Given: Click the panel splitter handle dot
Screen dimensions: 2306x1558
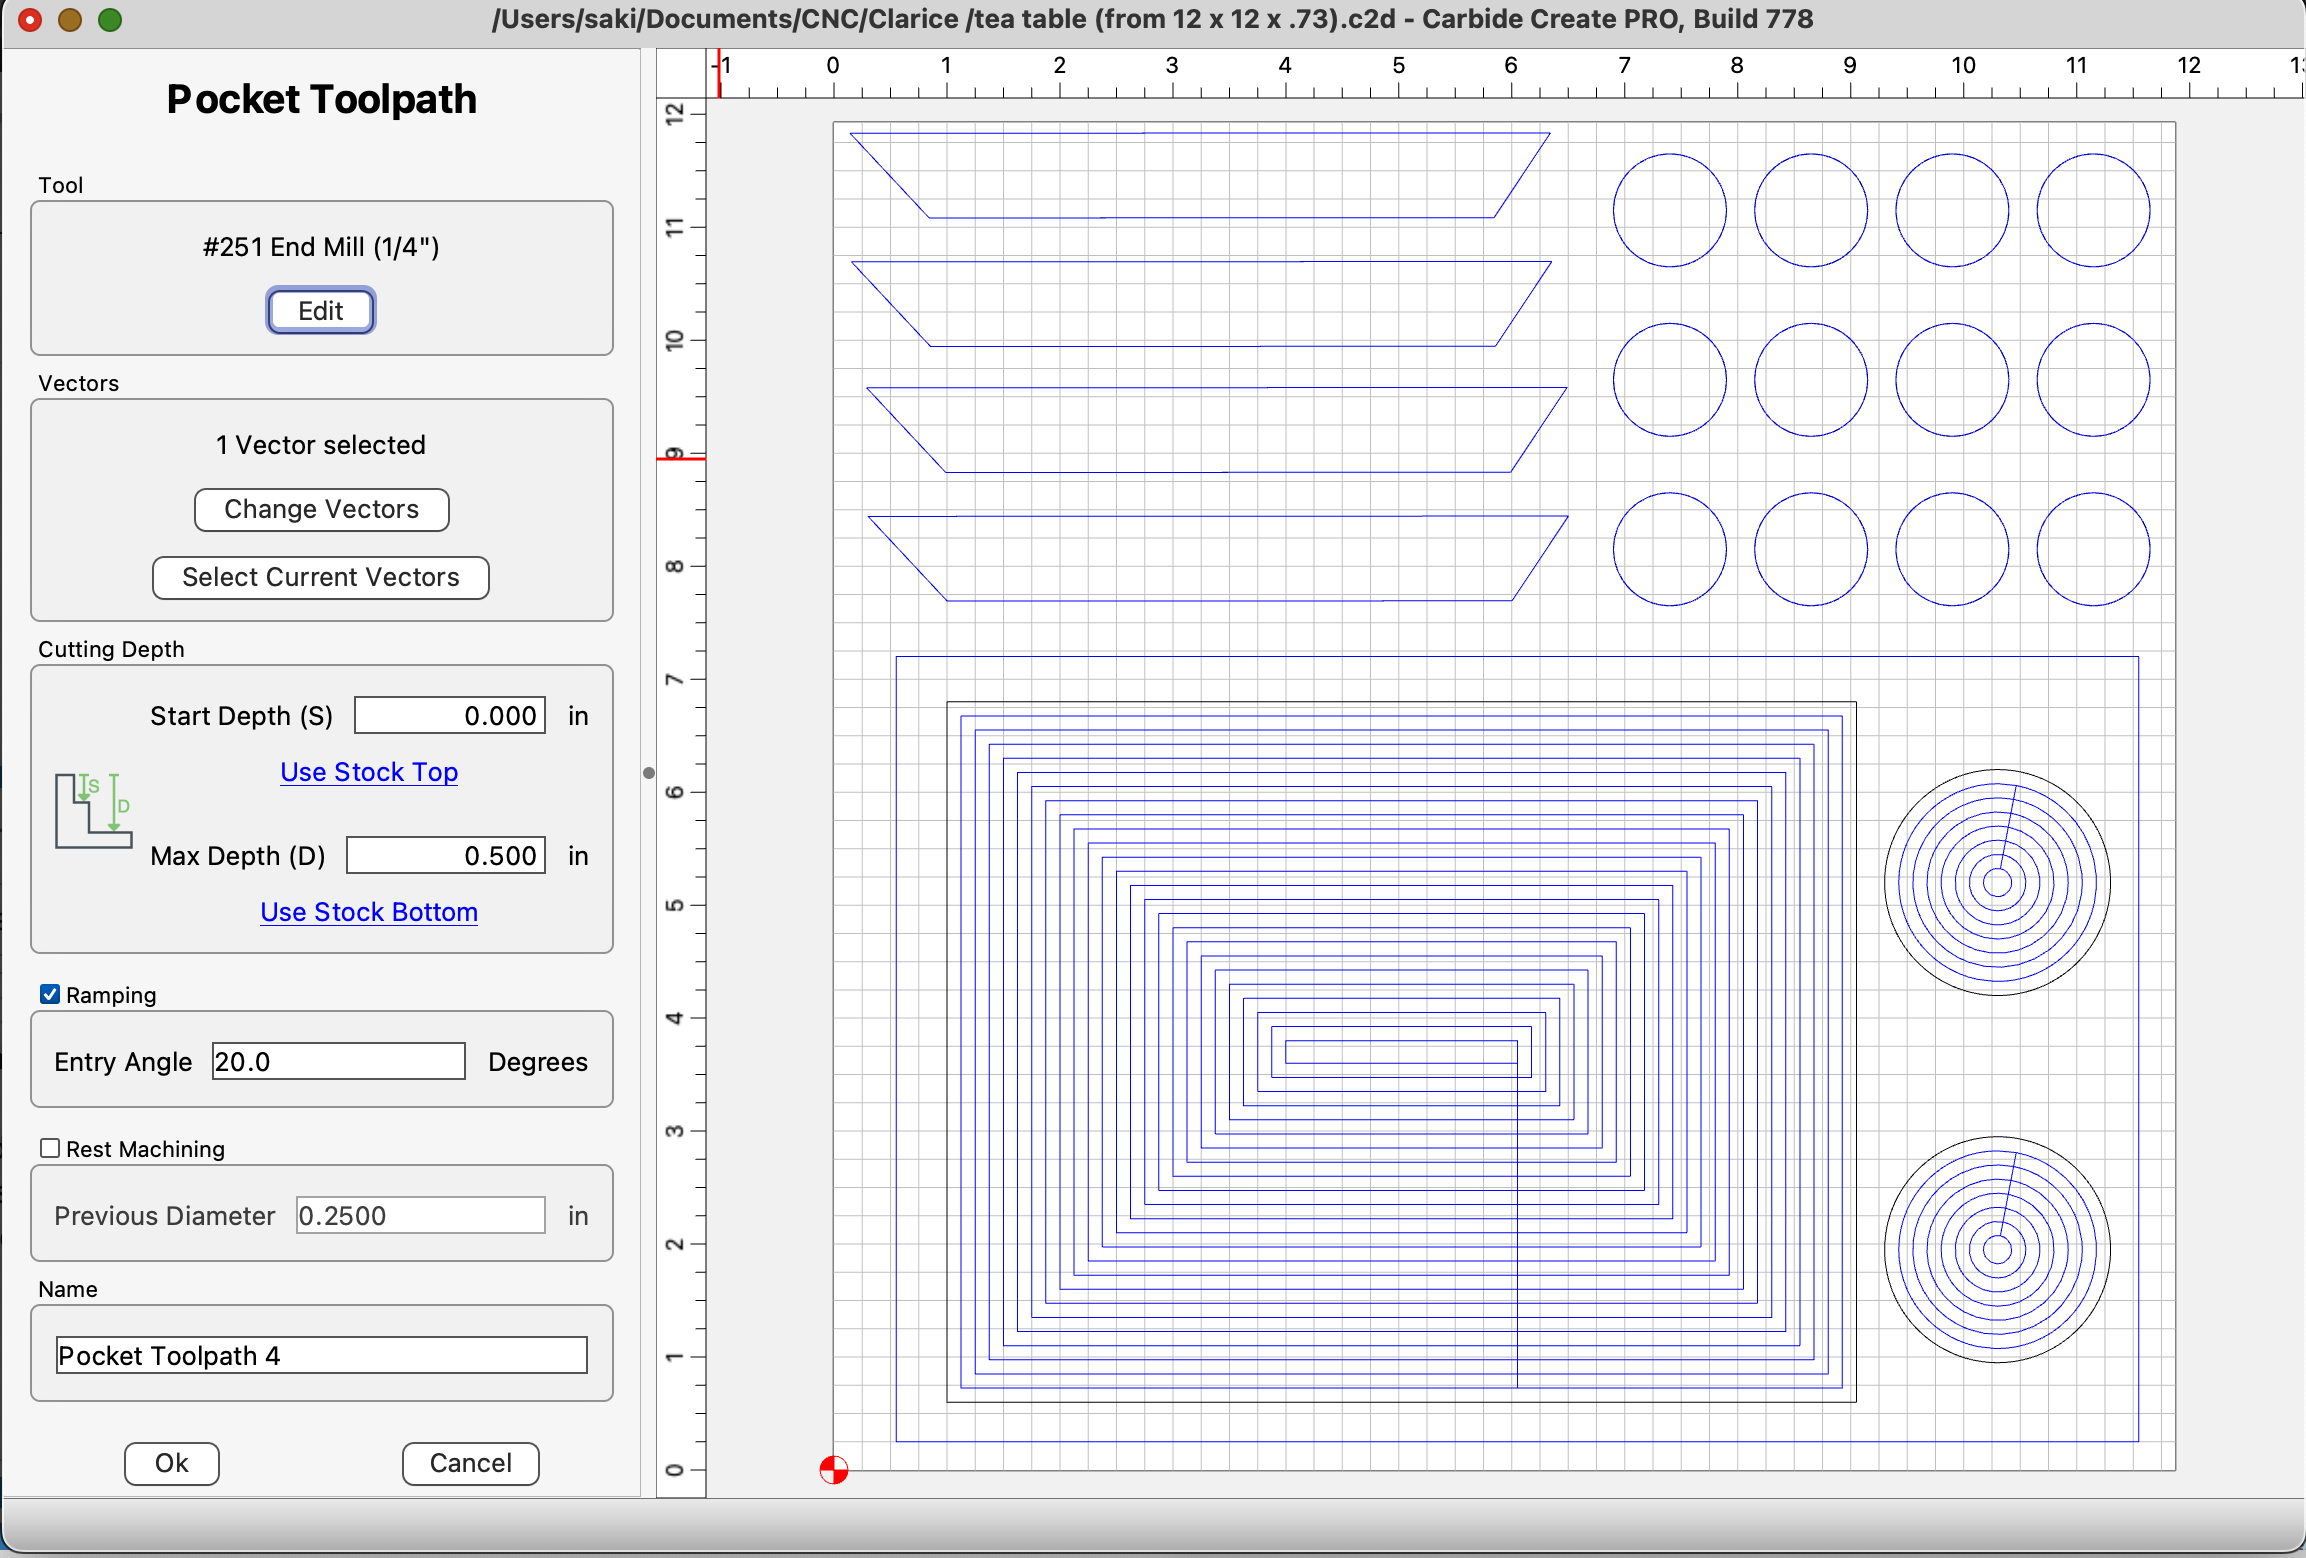Looking at the screenshot, I should pos(649,772).
